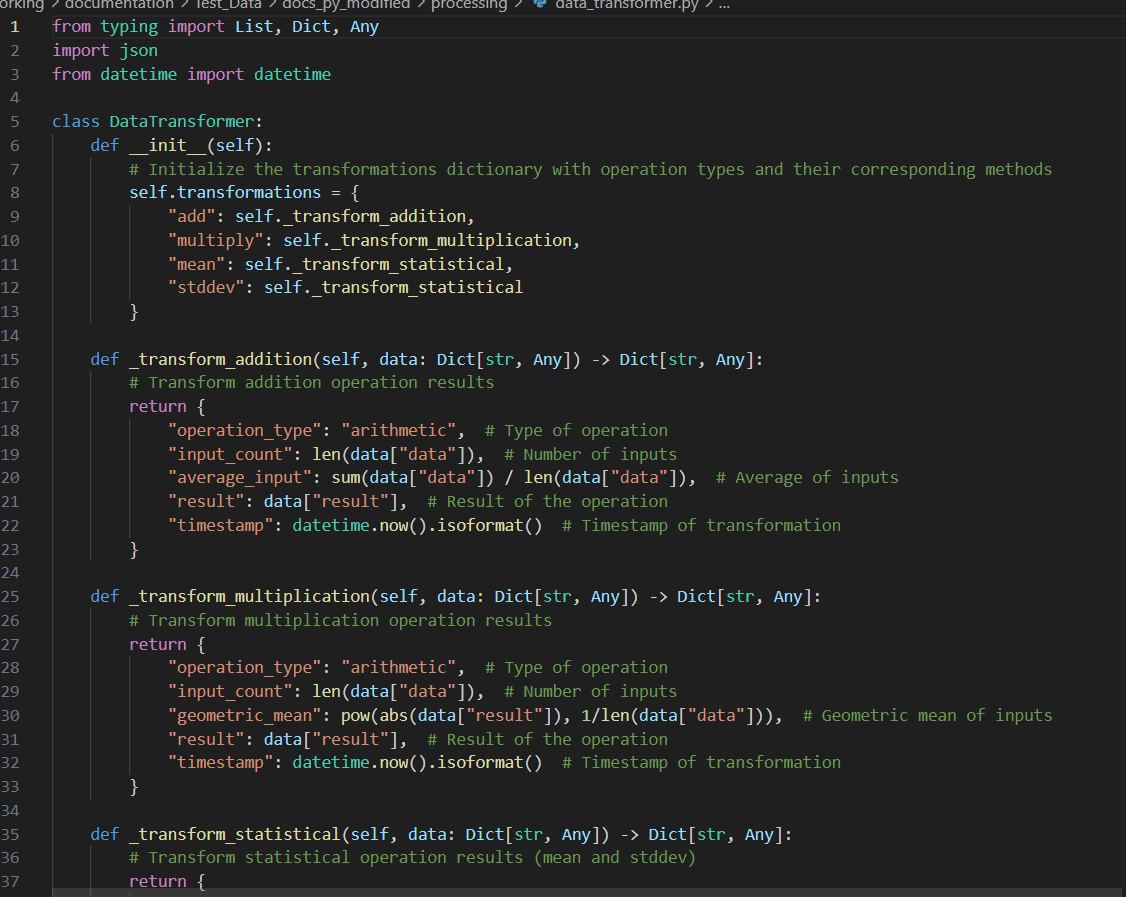Click the 'return' keyword on line 37
Screen dimensions: 1126x897
(158, 881)
